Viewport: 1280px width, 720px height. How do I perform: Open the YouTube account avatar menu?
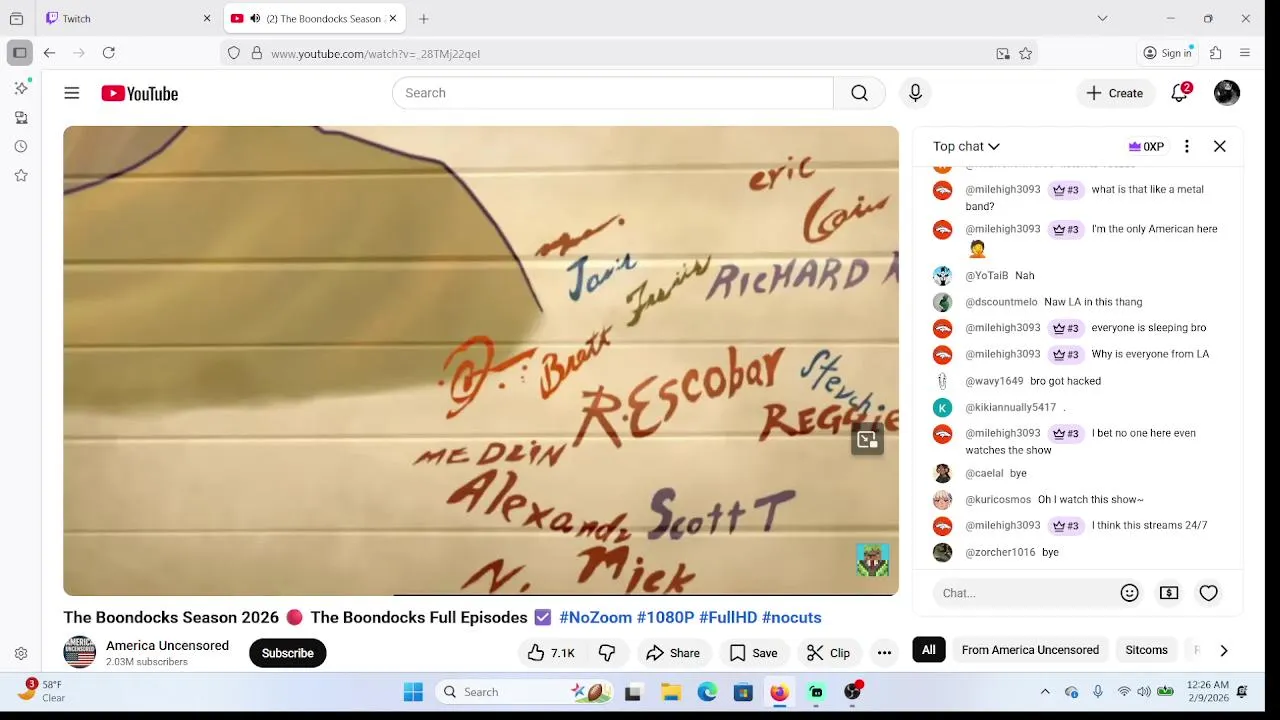[x=1227, y=93]
